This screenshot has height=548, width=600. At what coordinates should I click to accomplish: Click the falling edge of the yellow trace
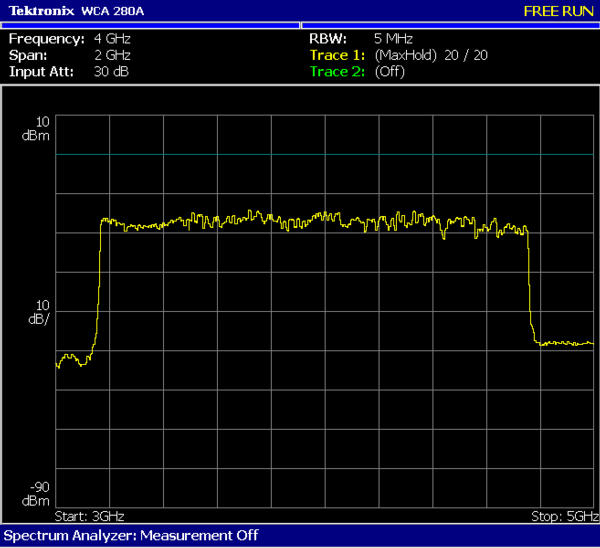click(x=529, y=290)
